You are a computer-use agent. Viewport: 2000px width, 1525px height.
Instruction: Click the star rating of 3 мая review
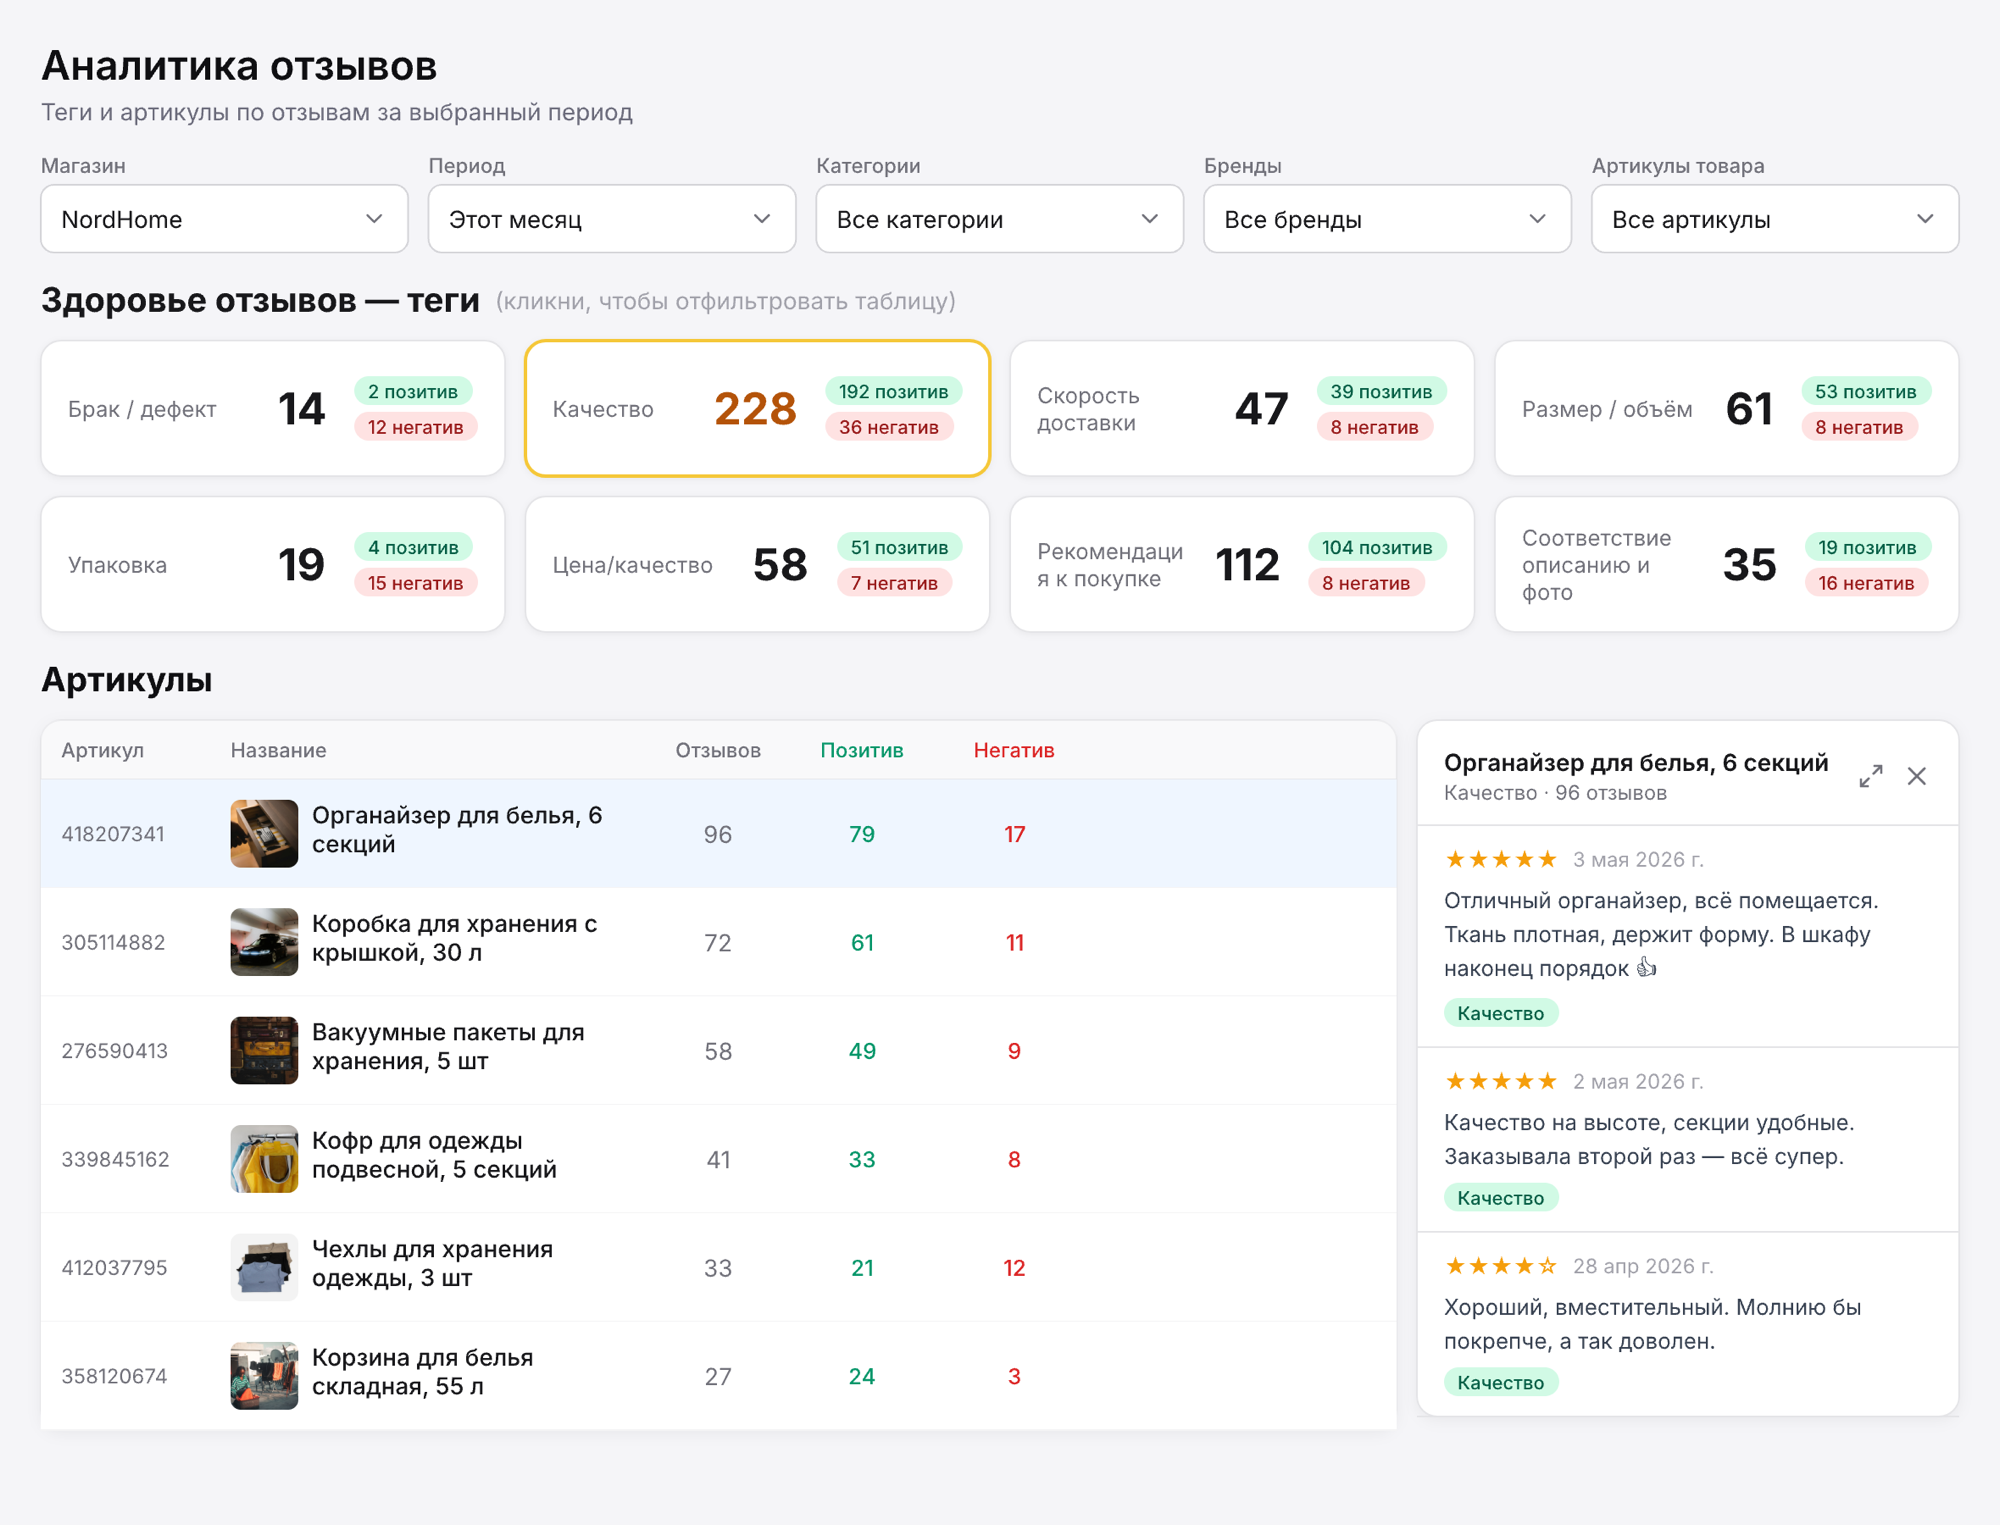pos(1501,859)
